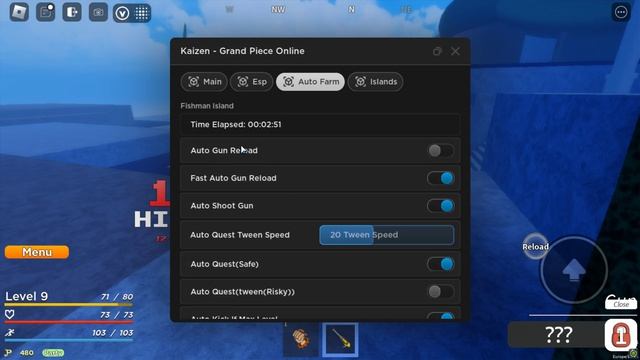Viewport: 640px width, 360px height.
Task: Close the Kaizen panel with X
Action: pos(455,51)
